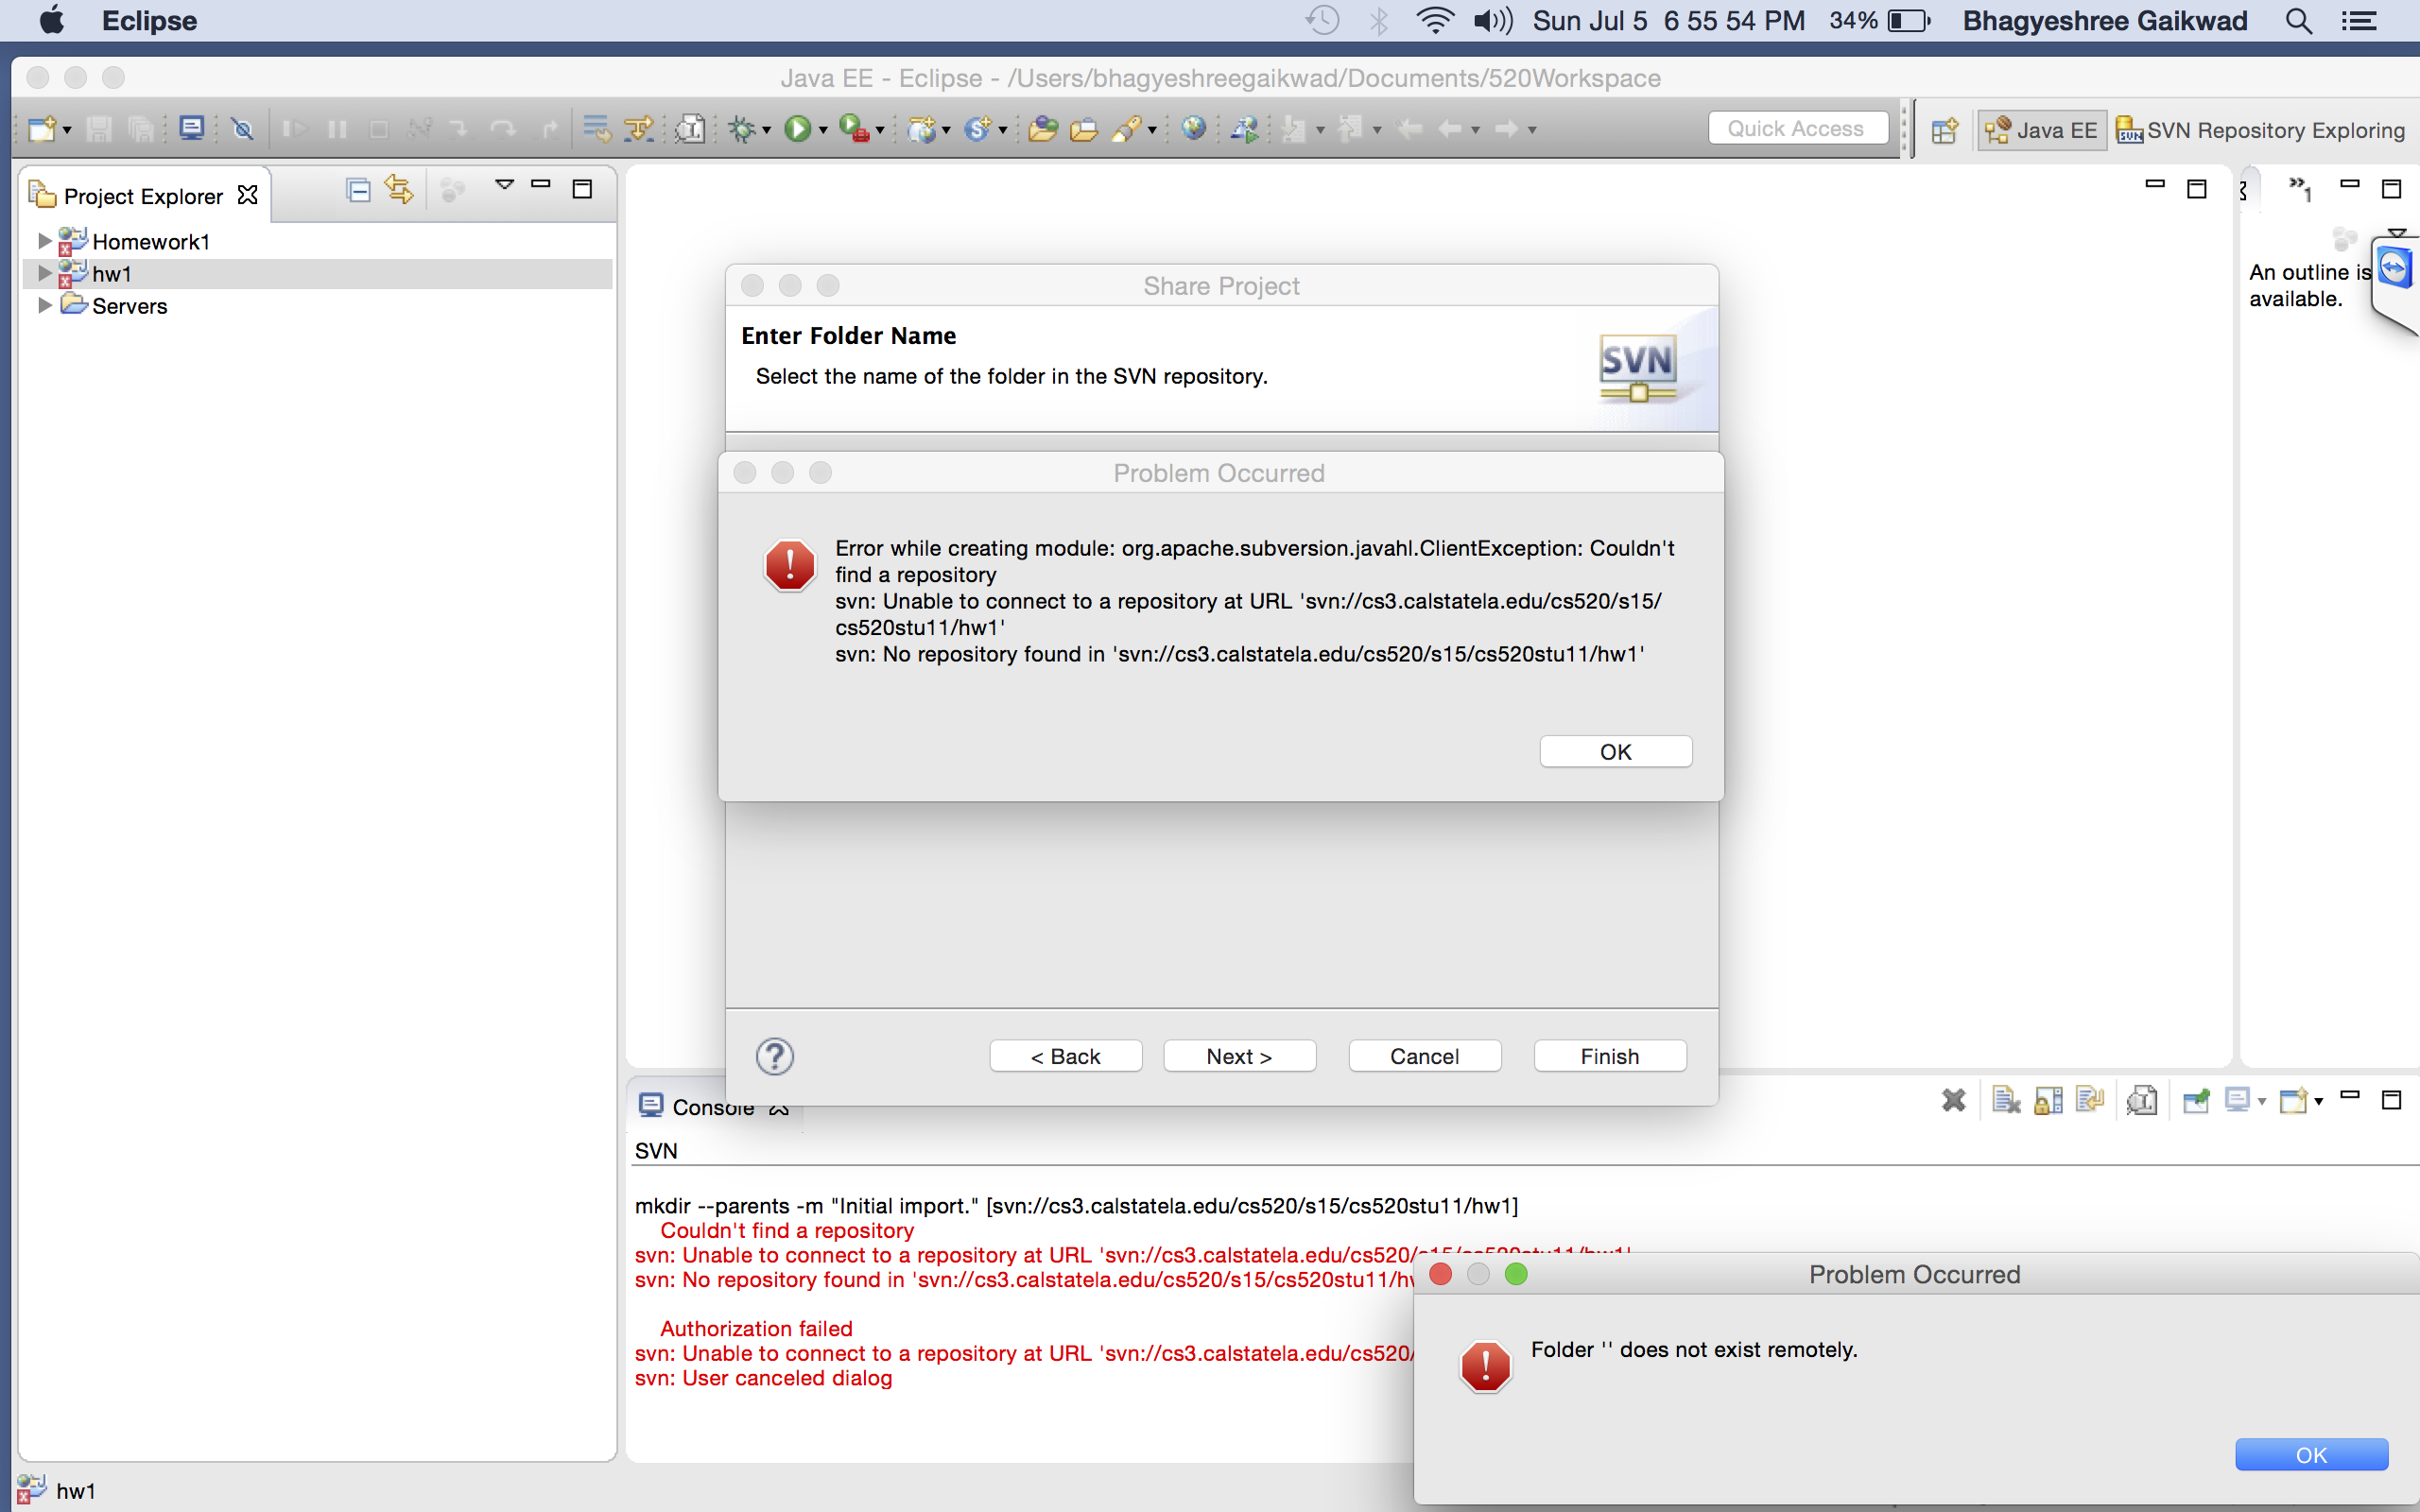Expand the Servers folder node

pos(44,305)
